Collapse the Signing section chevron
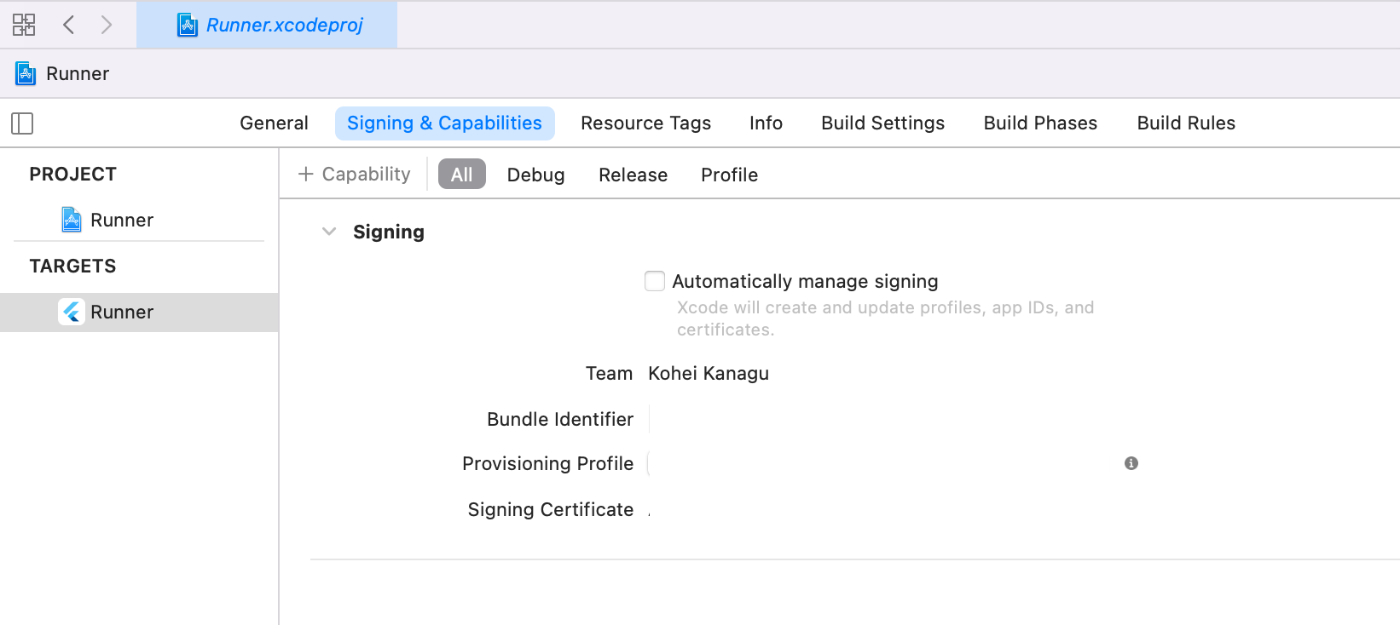The width and height of the screenshot is (1400, 625). (x=328, y=232)
